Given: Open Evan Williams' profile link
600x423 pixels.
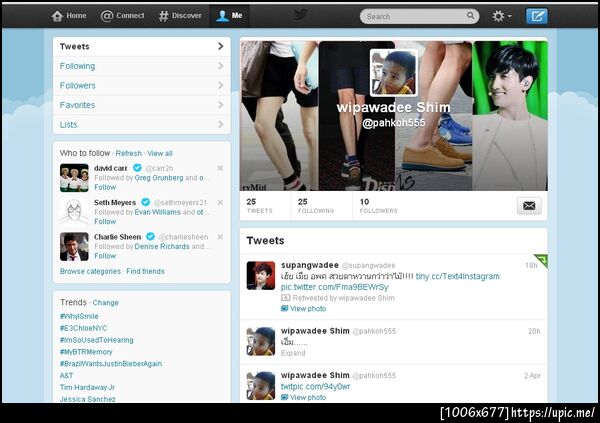Looking at the screenshot, I should tap(157, 212).
